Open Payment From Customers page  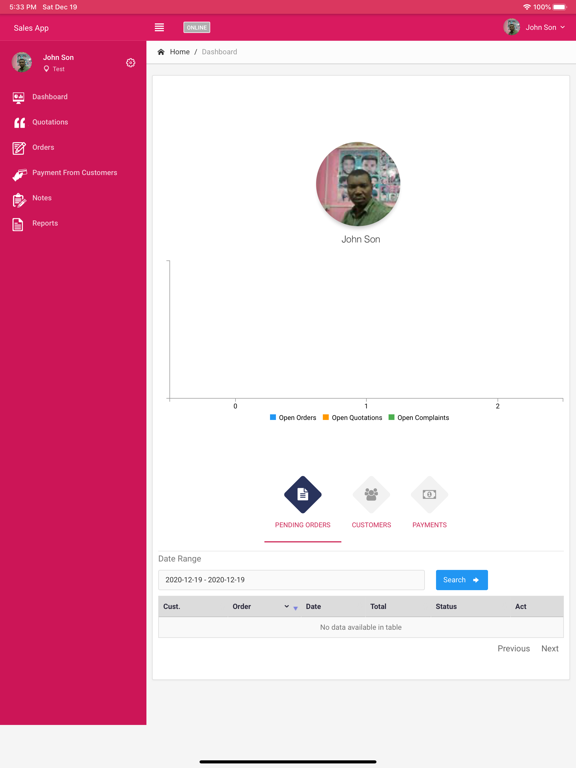74,173
